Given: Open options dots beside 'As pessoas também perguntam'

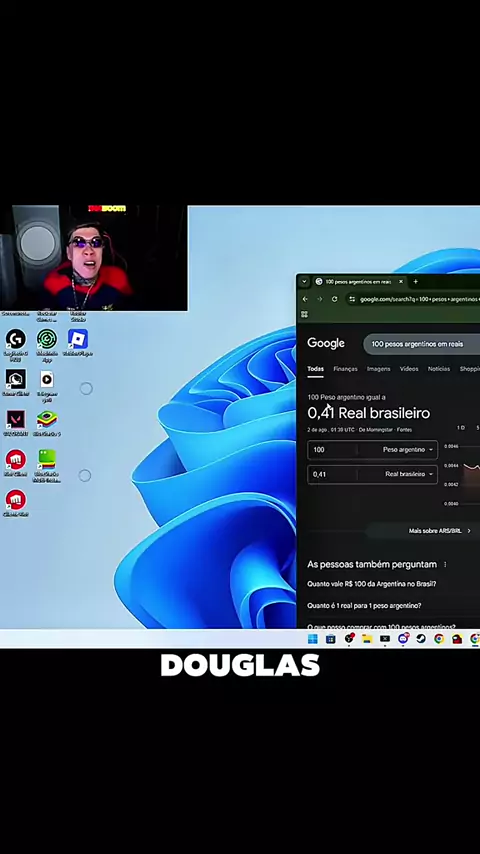Looking at the screenshot, I should pyautogui.click(x=445, y=565).
